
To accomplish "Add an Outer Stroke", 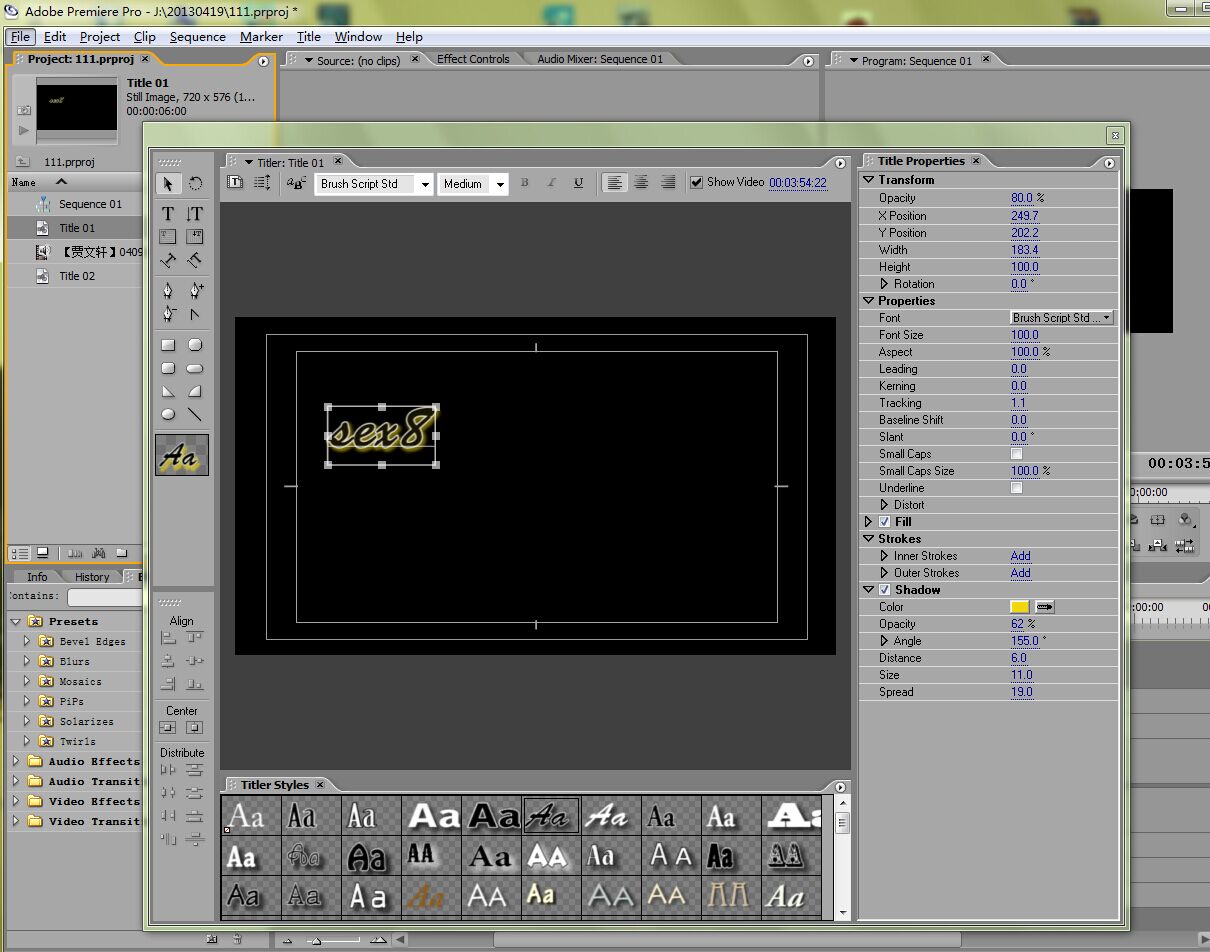I will pos(1020,573).
